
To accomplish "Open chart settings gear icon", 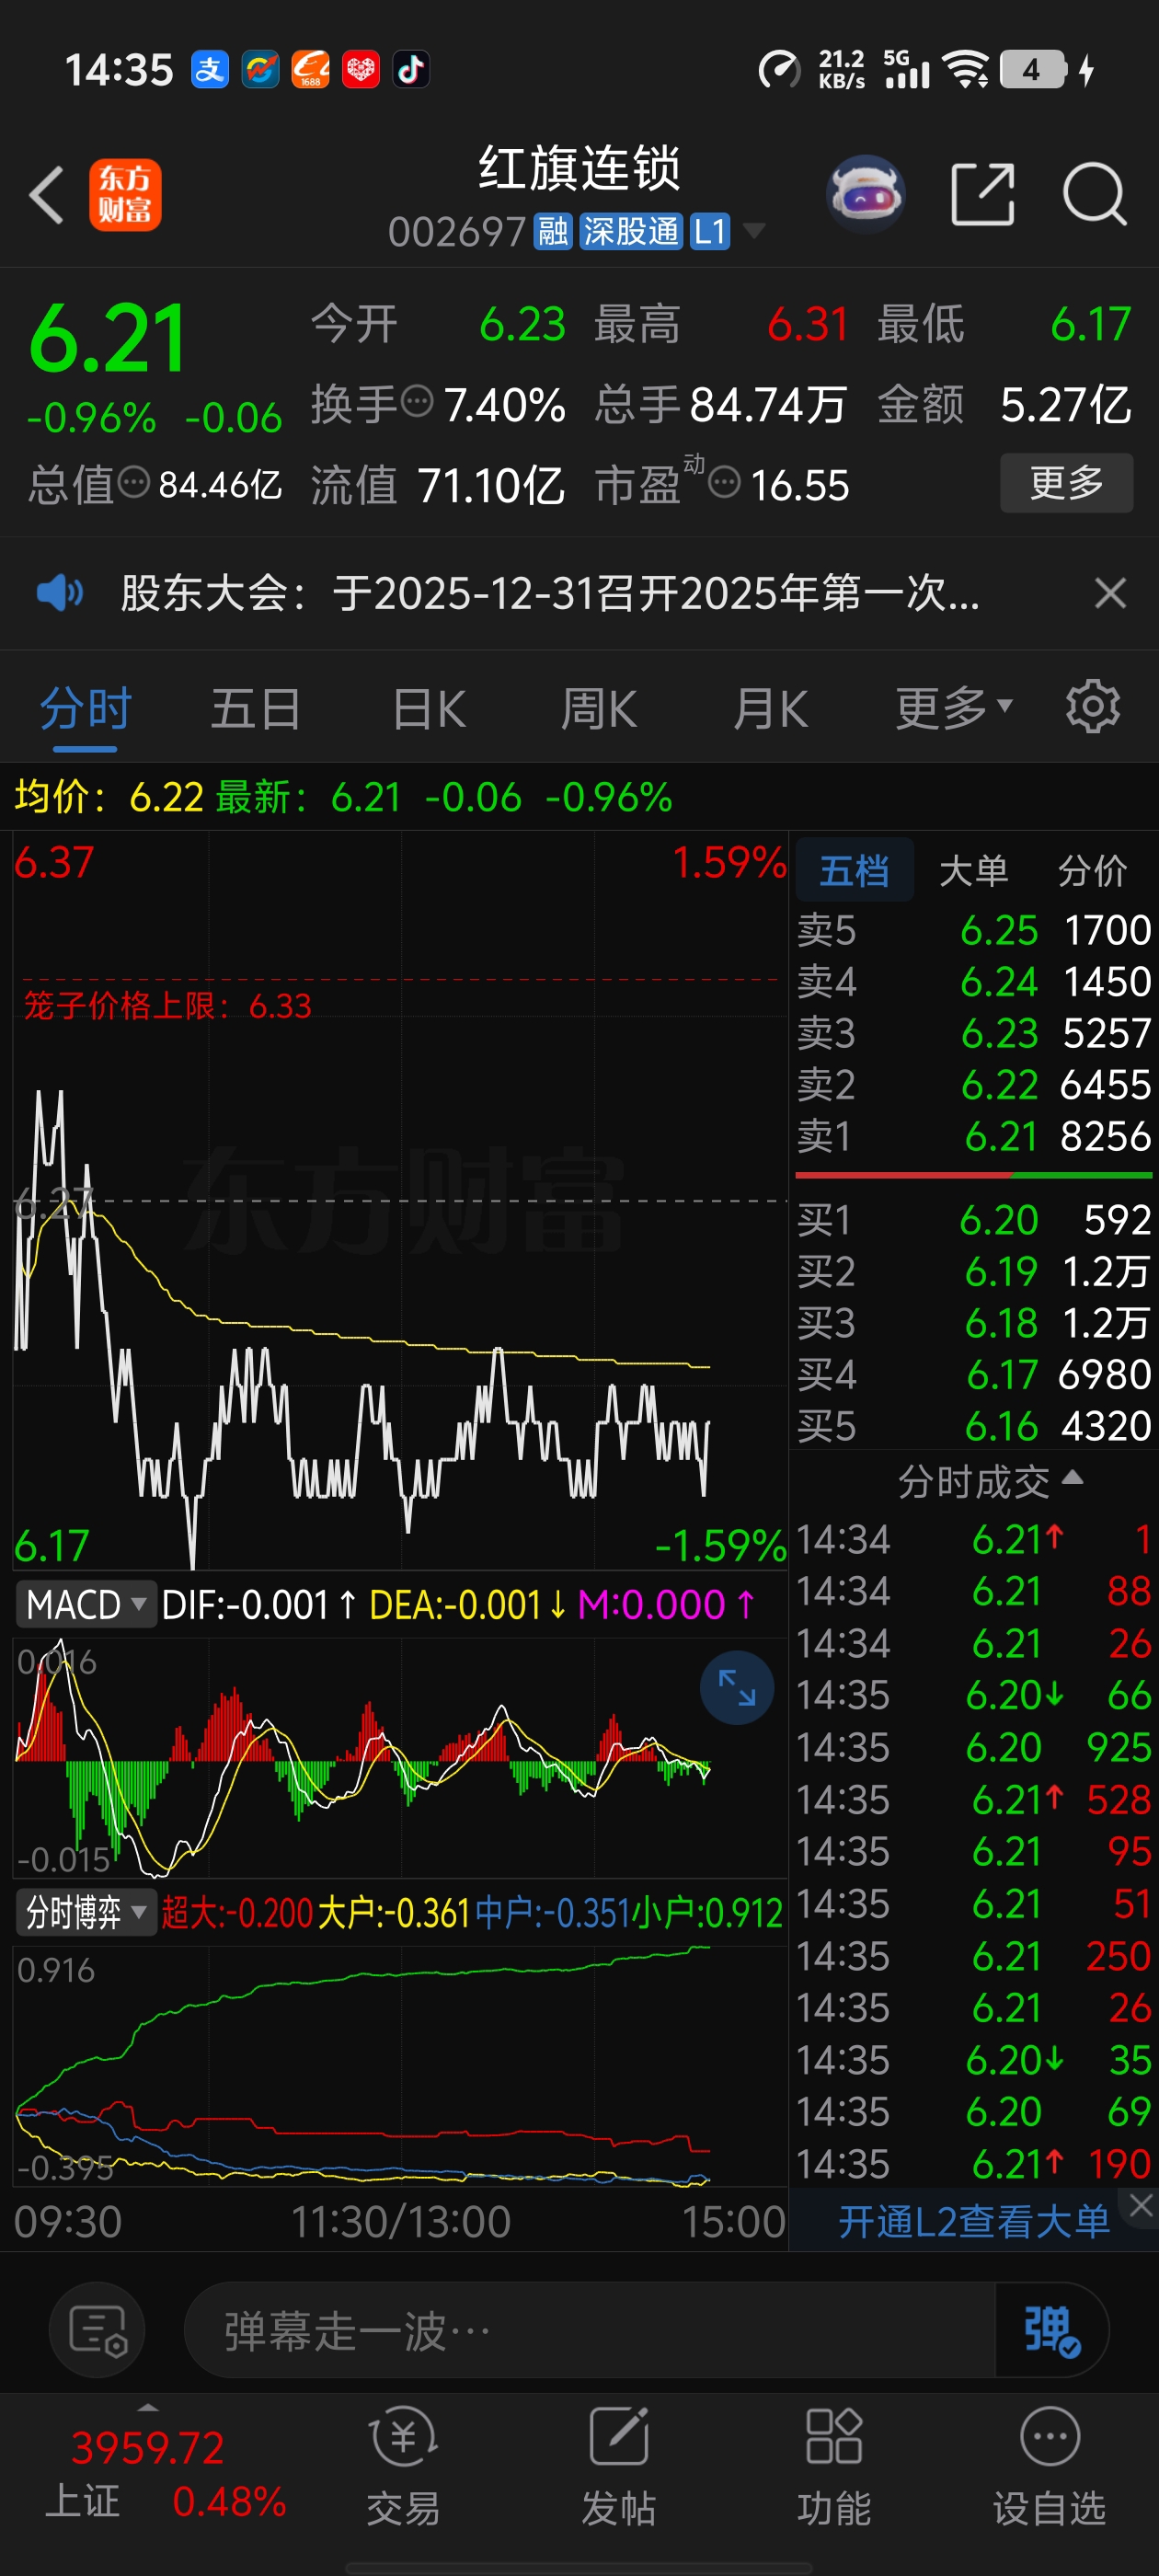I will click(x=1093, y=707).
